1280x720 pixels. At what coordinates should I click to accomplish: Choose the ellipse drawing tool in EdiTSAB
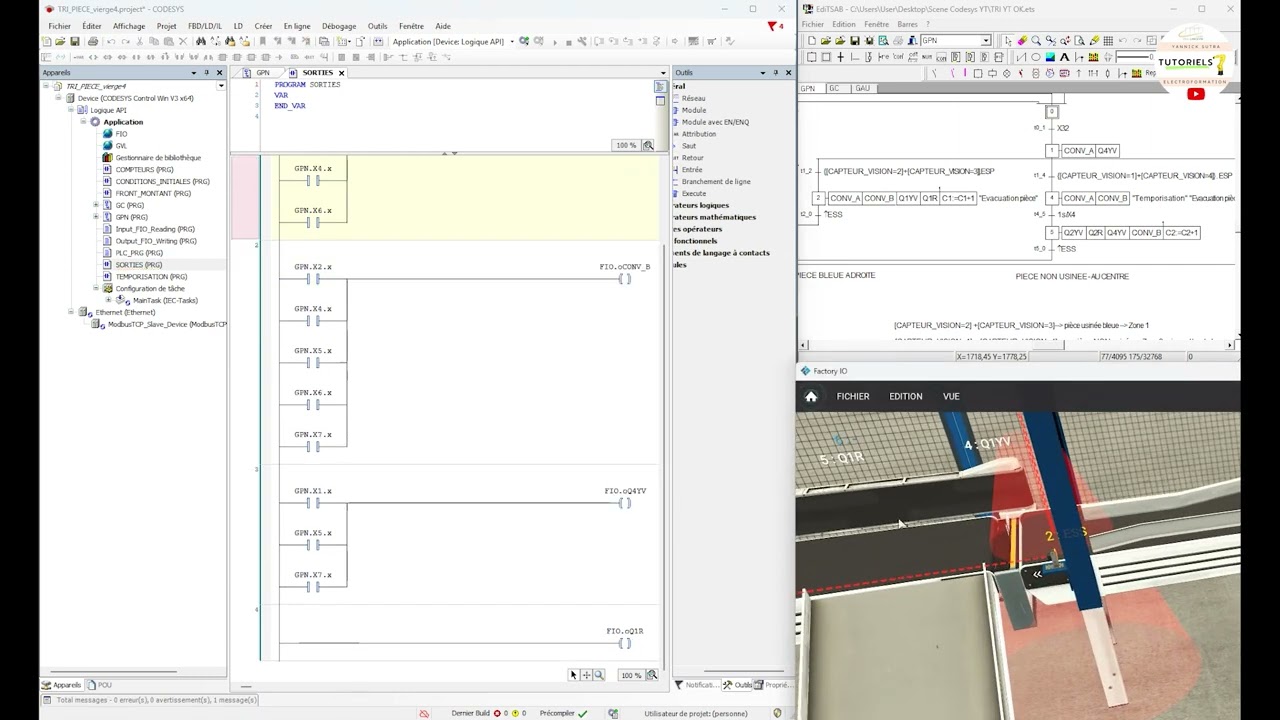point(1036,57)
